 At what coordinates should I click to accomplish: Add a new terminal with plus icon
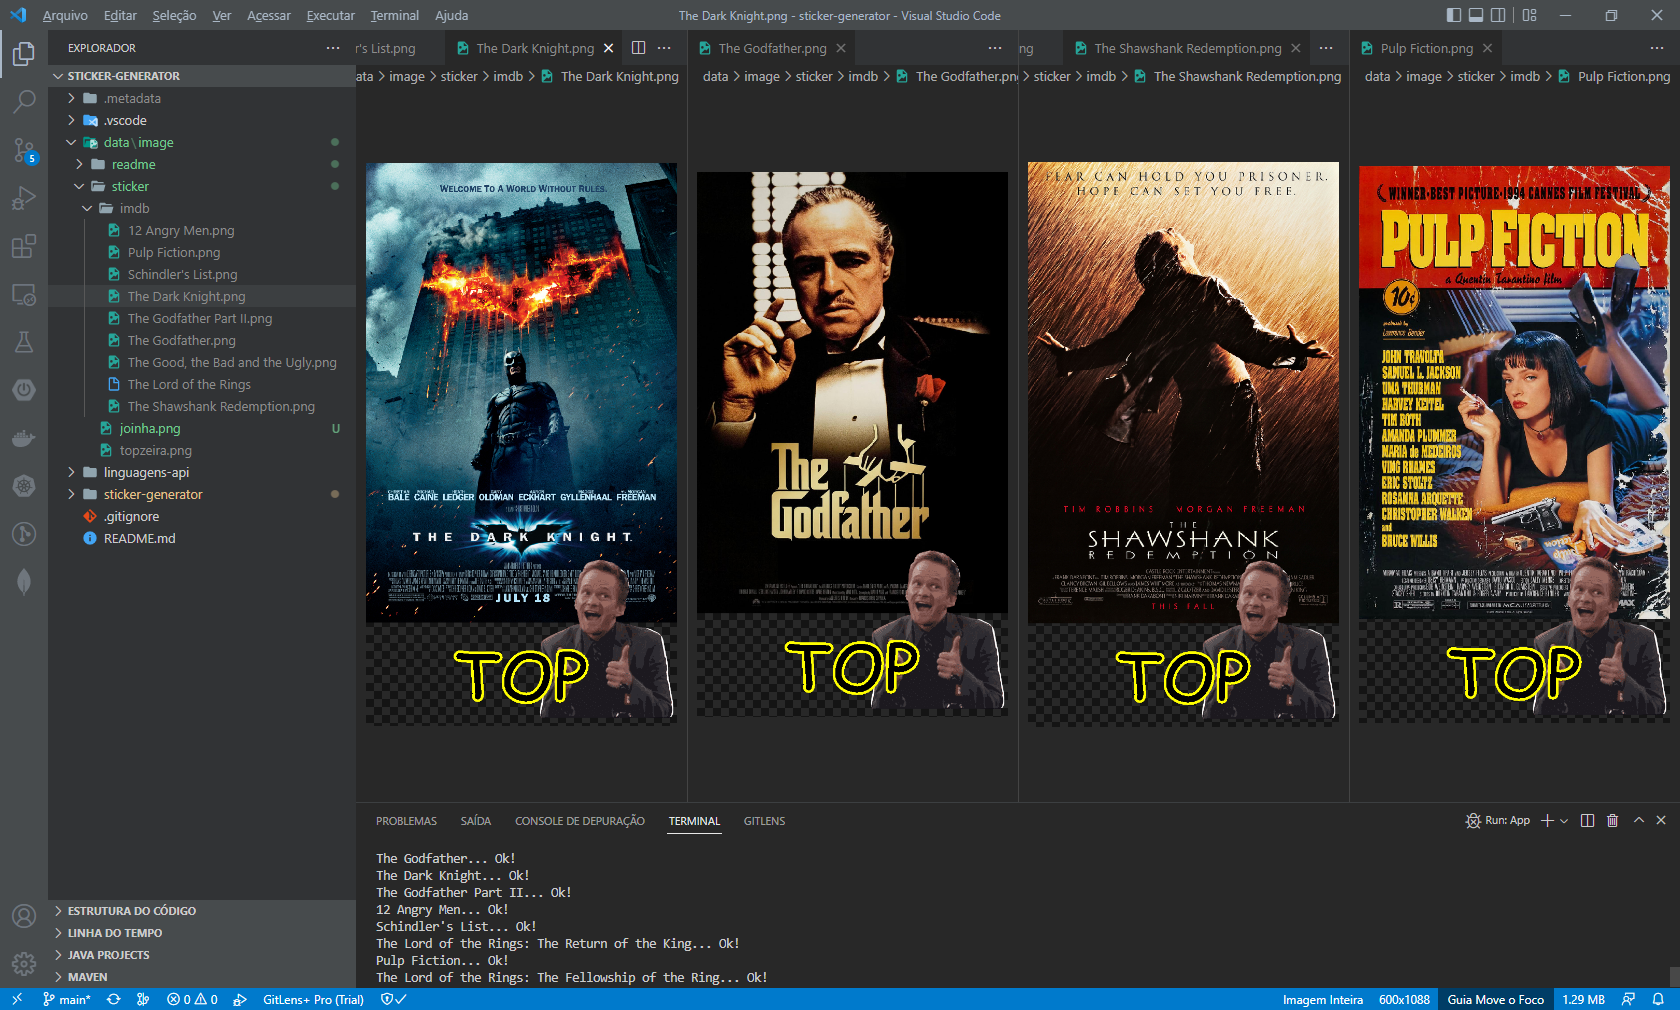coord(1547,820)
